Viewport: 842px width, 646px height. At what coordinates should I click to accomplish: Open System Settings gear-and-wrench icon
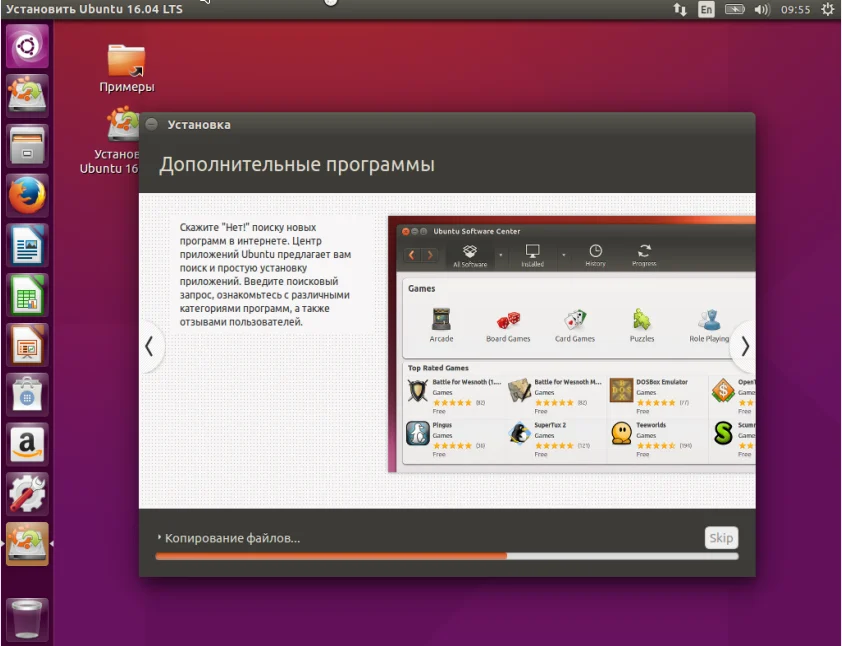click(x=27, y=493)
